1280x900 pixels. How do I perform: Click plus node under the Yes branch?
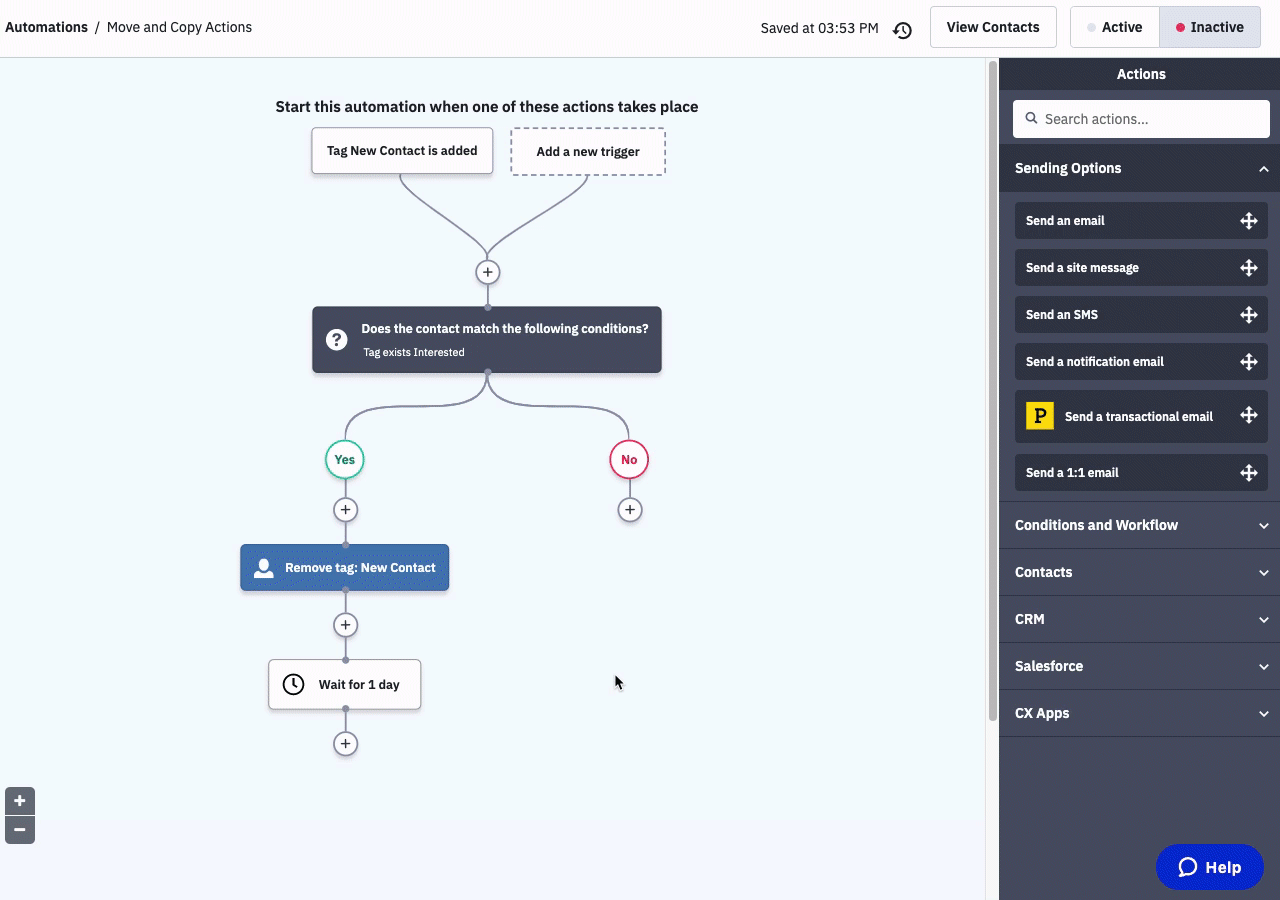tap(345, 510)
